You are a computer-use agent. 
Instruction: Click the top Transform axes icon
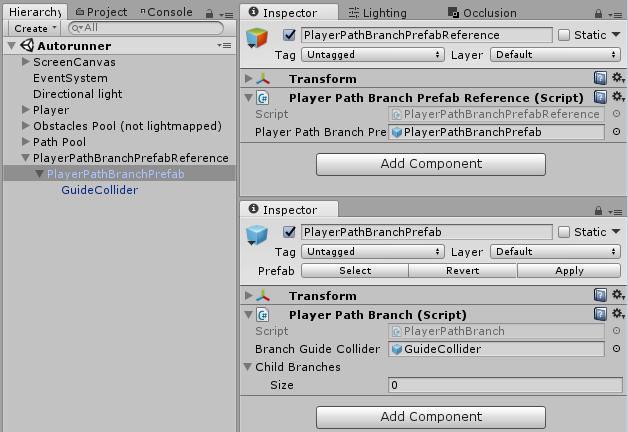coord(263,78)
